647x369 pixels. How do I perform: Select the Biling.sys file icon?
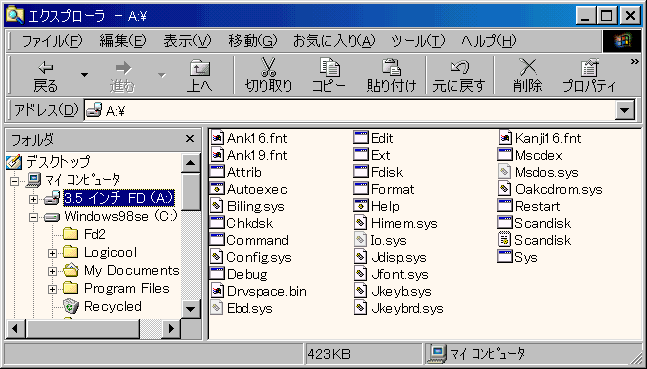217,206
